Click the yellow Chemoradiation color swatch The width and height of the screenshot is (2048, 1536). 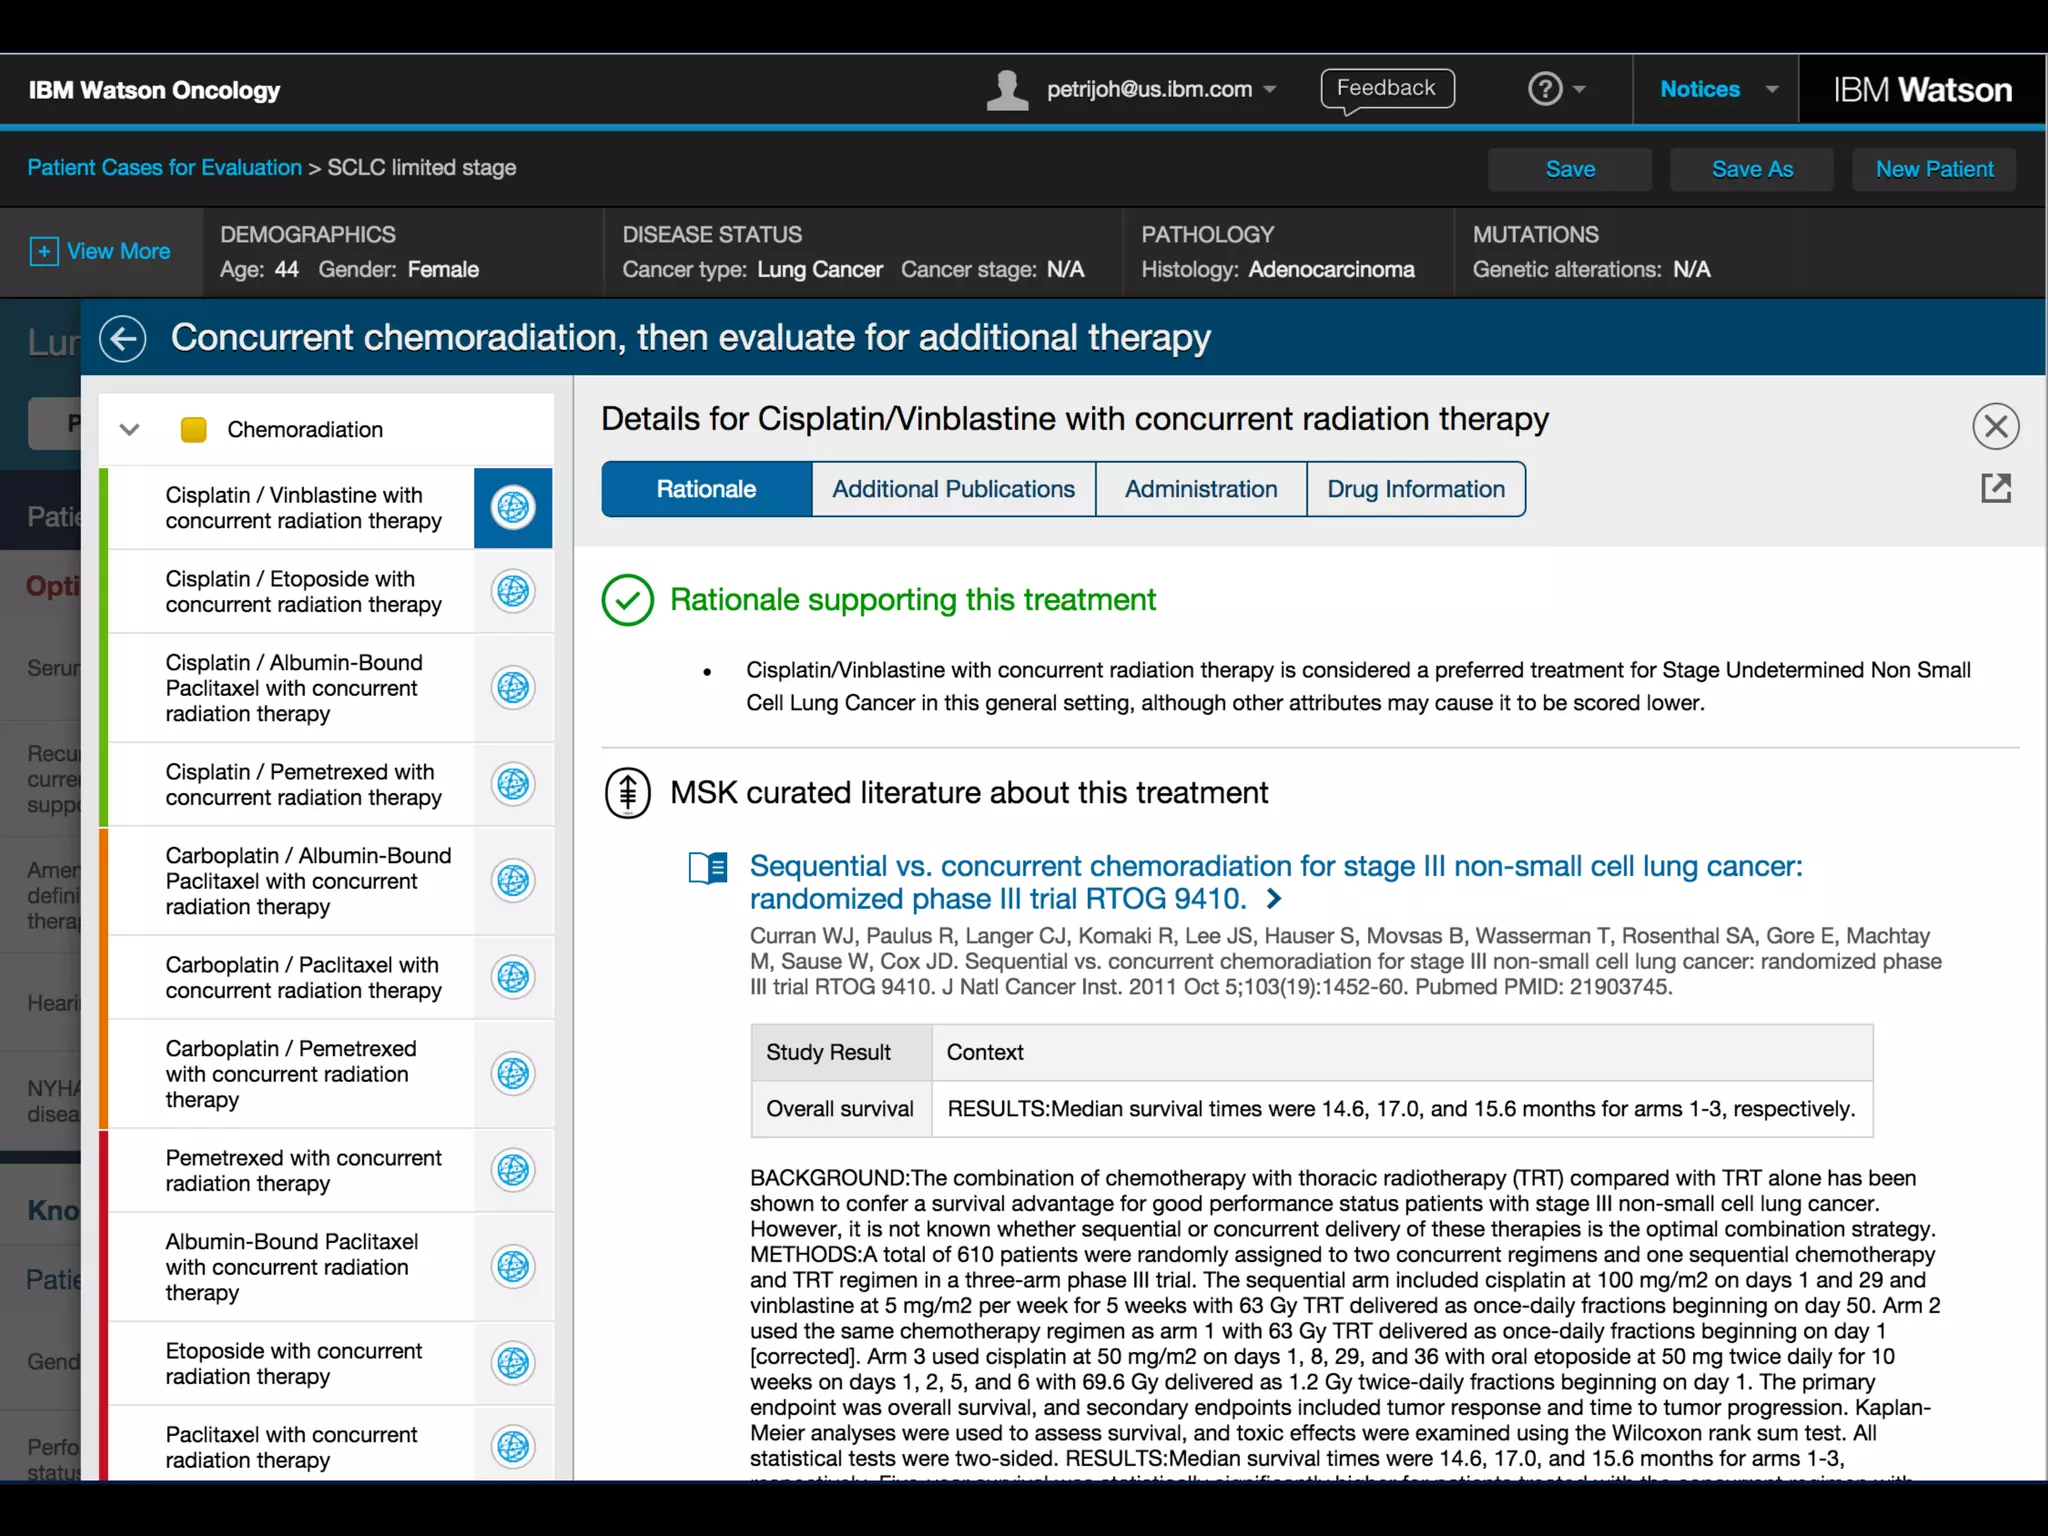click(x=193, y=430)
